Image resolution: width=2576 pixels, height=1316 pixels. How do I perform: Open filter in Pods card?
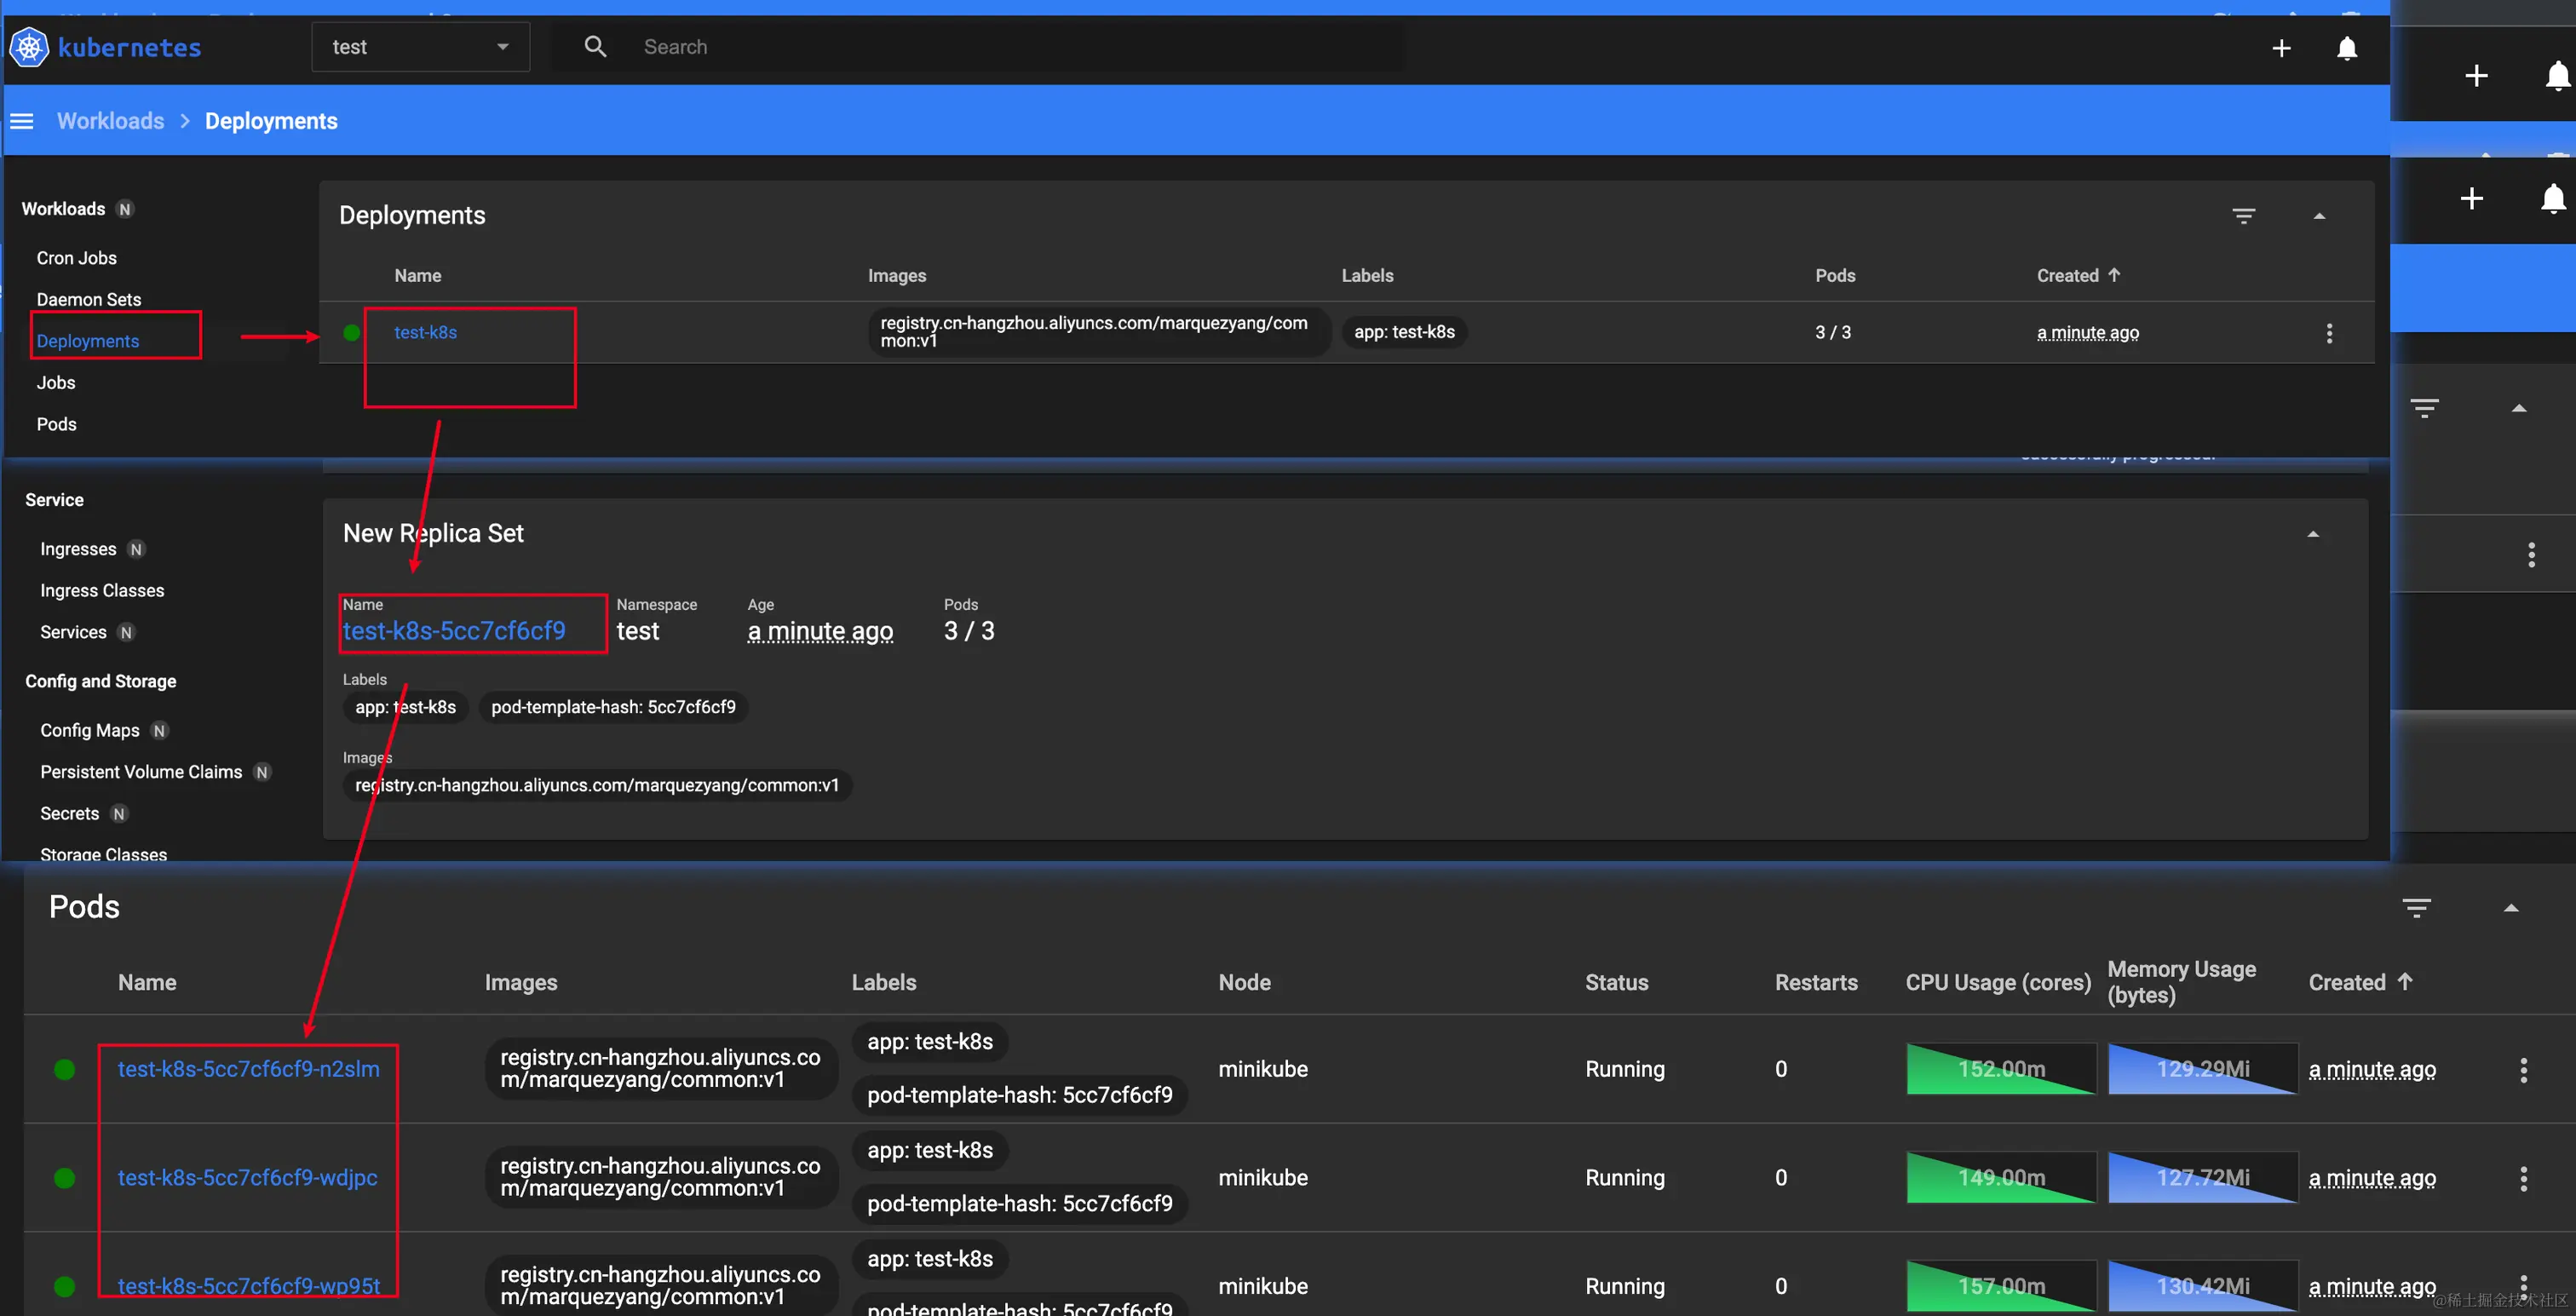pyautogui.click(x=2416, y=908)
